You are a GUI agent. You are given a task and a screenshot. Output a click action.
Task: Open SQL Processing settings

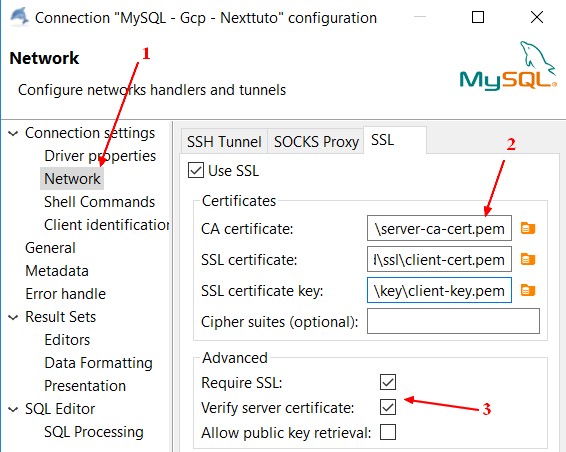tap(94, 432)
